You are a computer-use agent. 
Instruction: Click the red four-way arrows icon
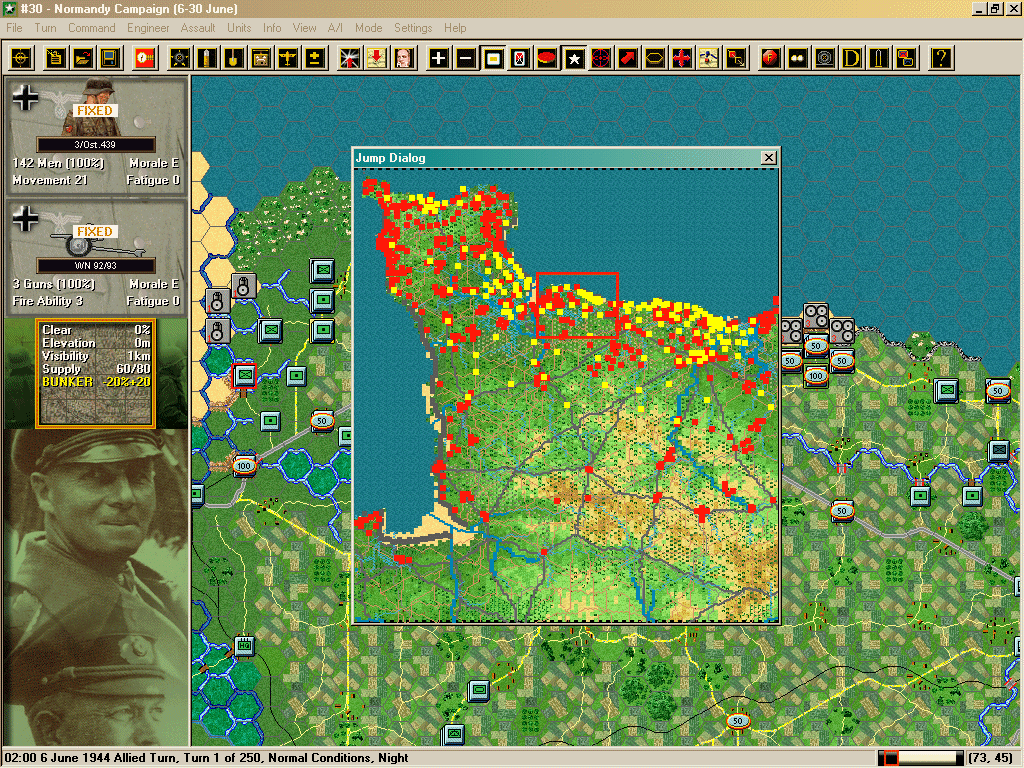[681, 58]
